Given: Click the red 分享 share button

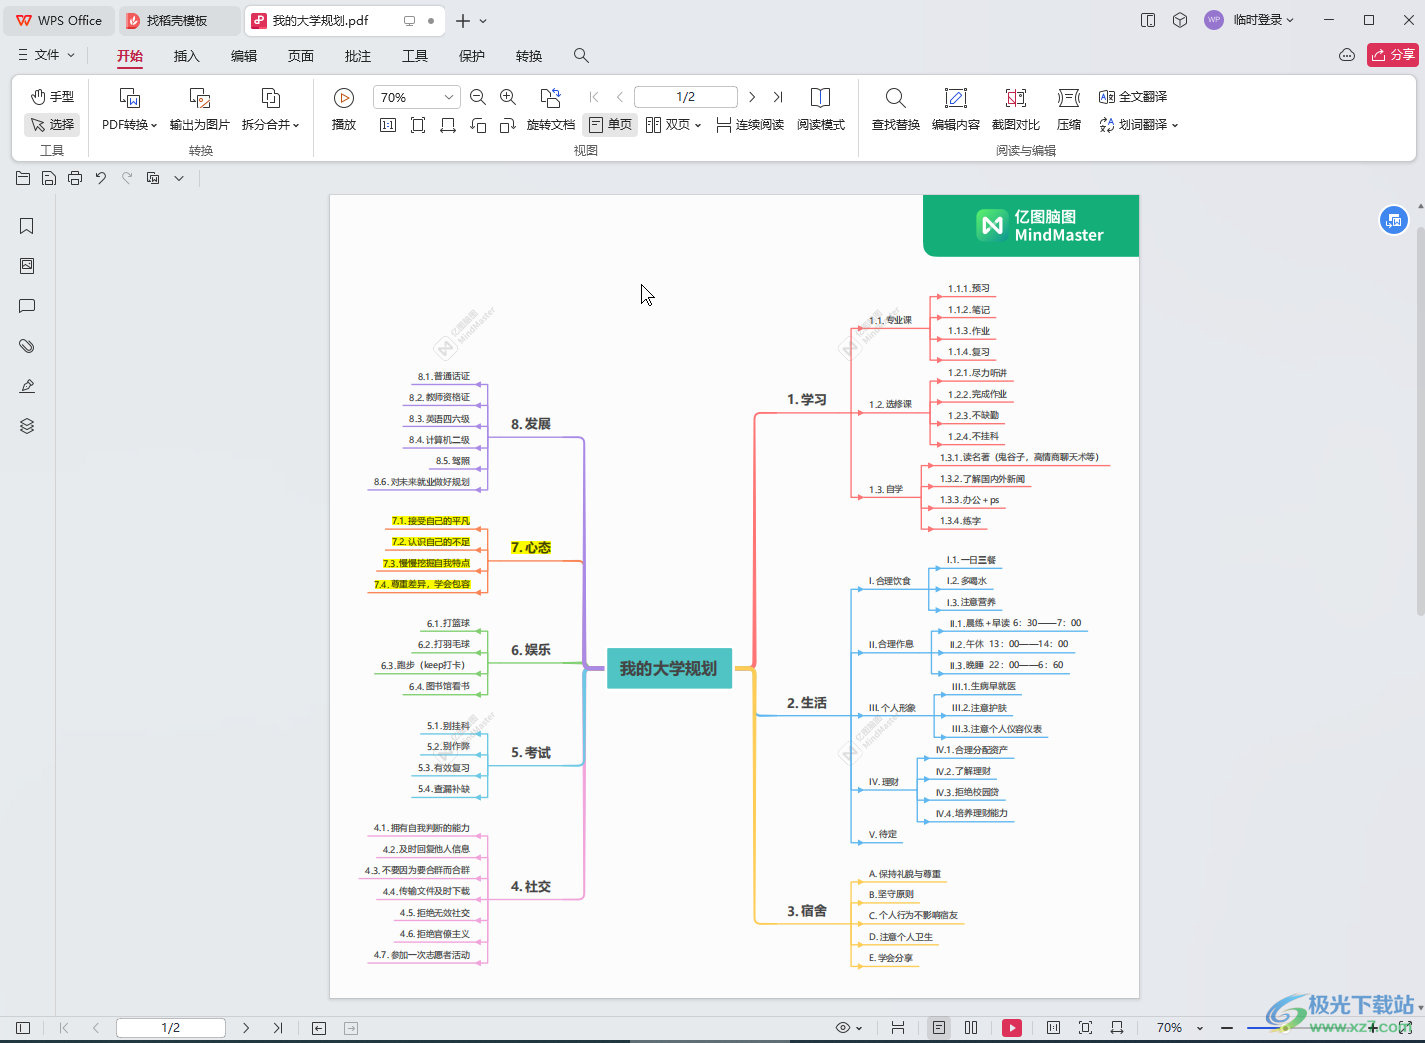Looking at the screenshot, I should coord(1393,55).
